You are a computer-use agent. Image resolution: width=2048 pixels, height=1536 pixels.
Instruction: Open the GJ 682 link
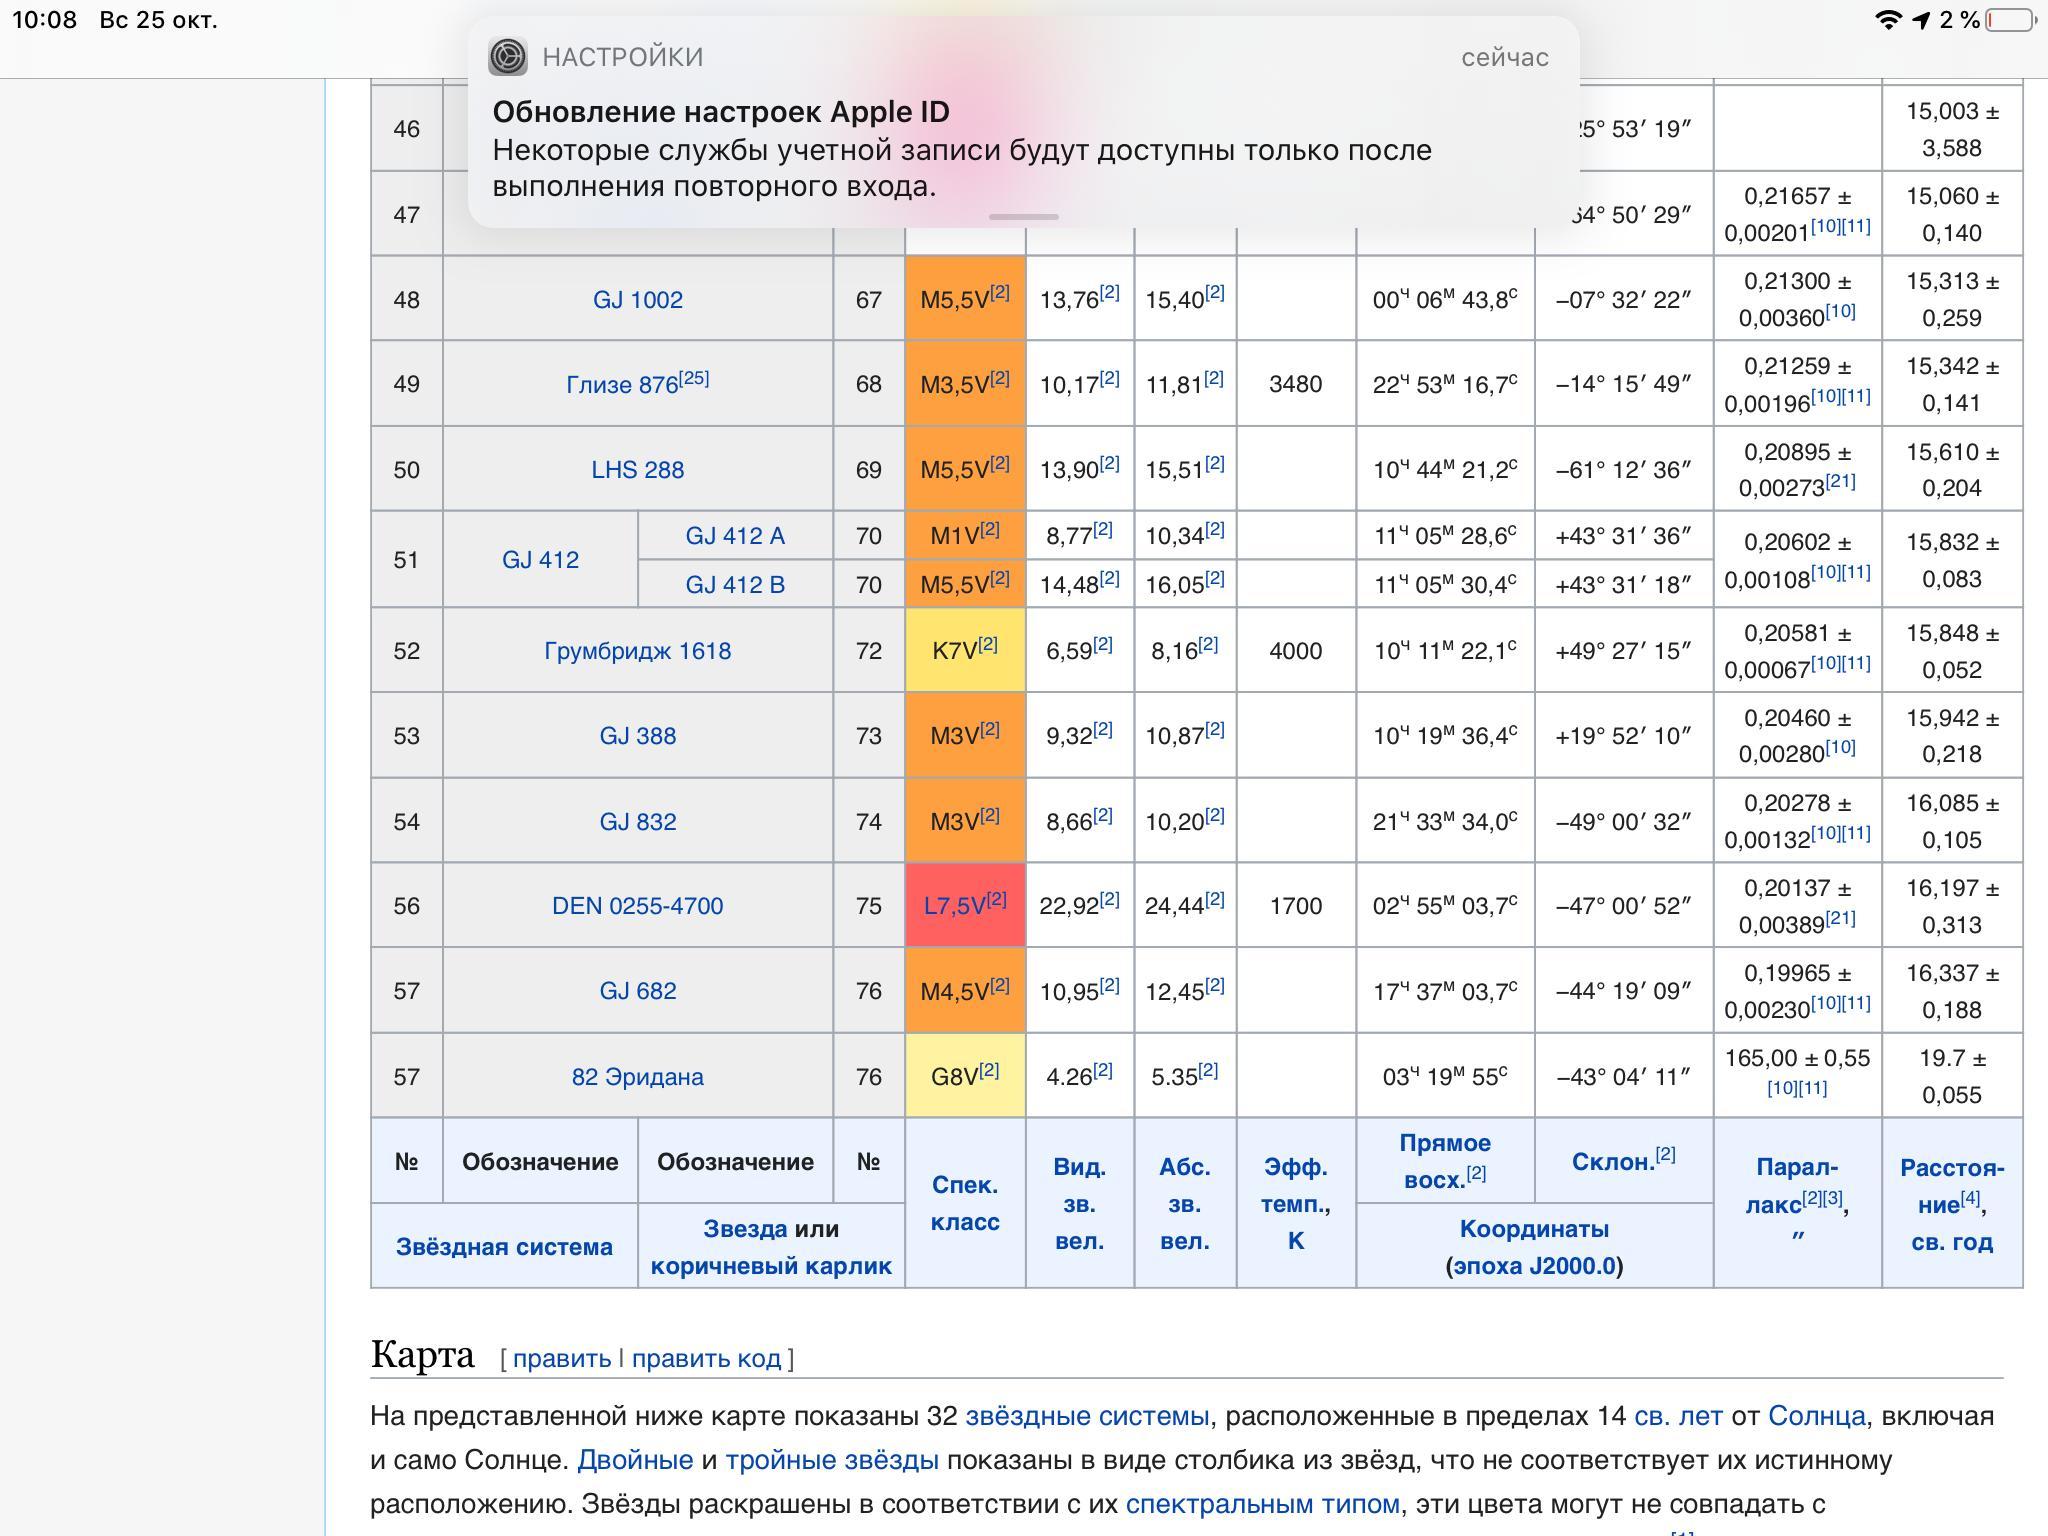pyautogui.click(x=638, y=991)
